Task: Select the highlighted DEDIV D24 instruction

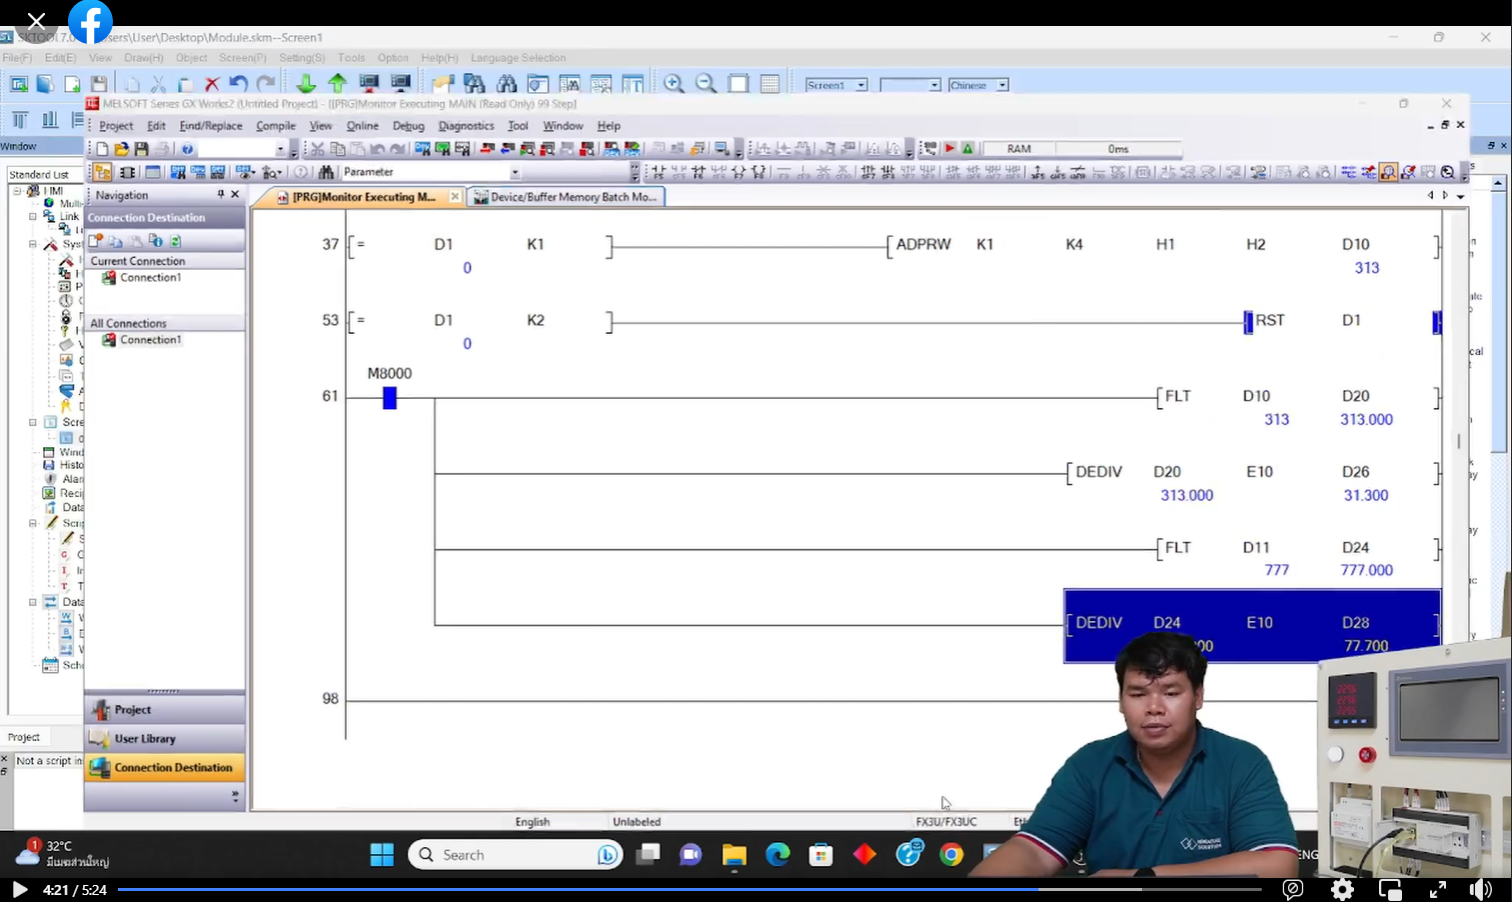Action: click(x=1252, y=626)
